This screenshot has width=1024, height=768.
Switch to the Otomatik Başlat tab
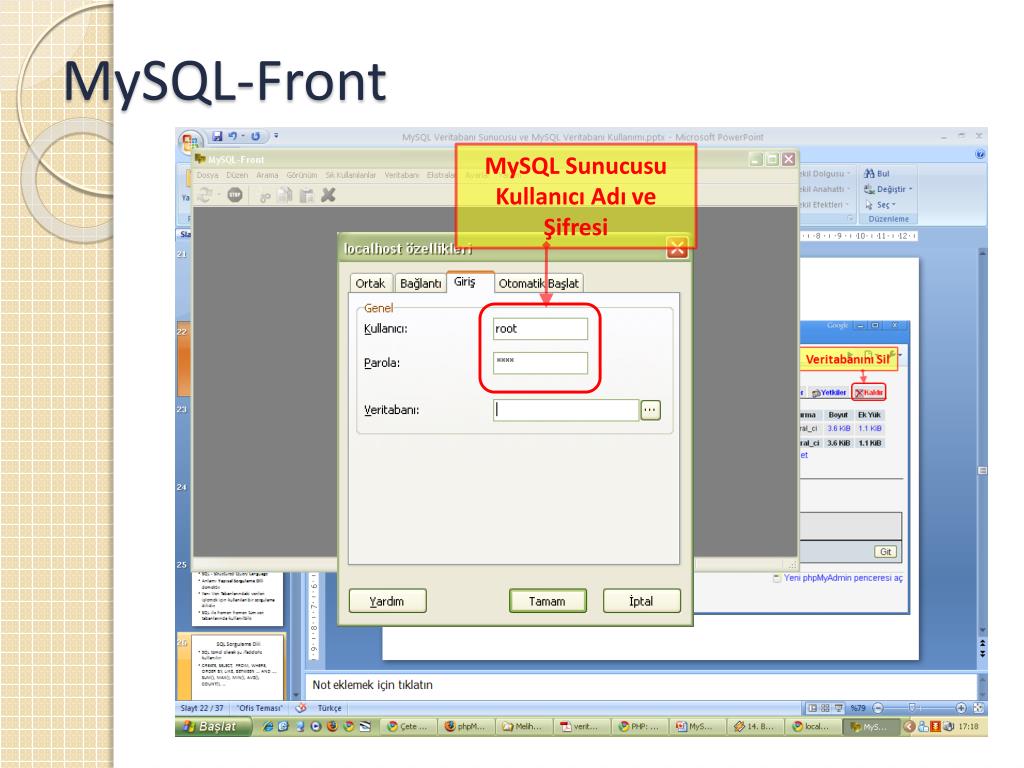[539, 283]
